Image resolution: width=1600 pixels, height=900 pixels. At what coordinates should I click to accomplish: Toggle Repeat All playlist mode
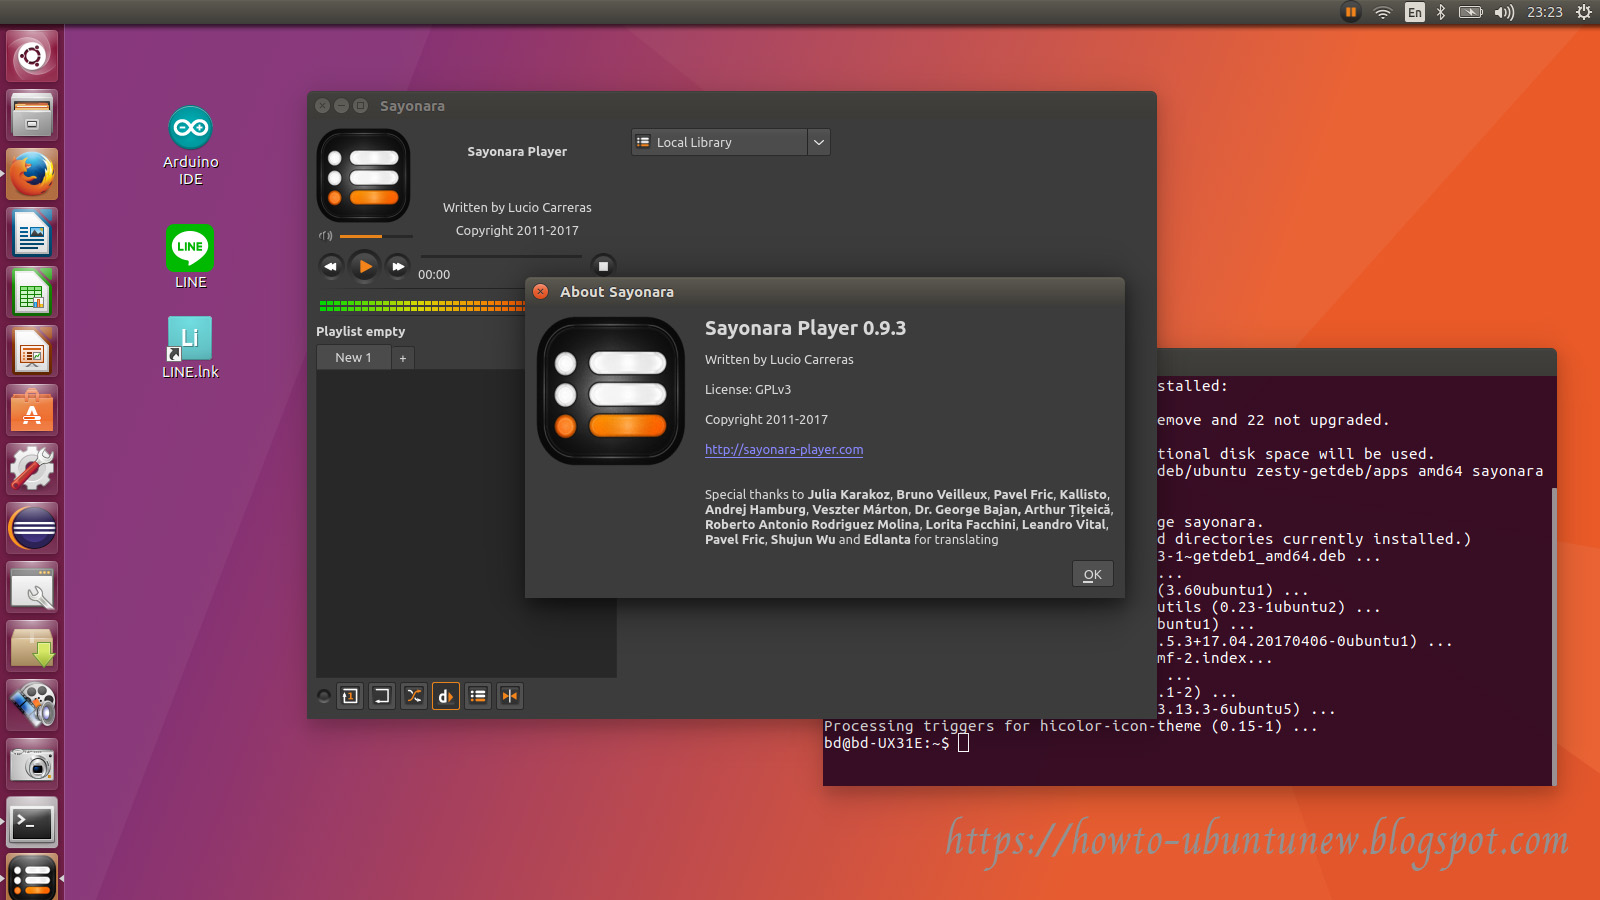pos(381,696)
